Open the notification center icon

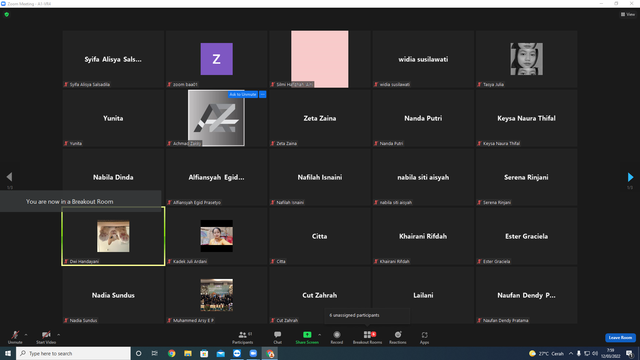(629, 353)
